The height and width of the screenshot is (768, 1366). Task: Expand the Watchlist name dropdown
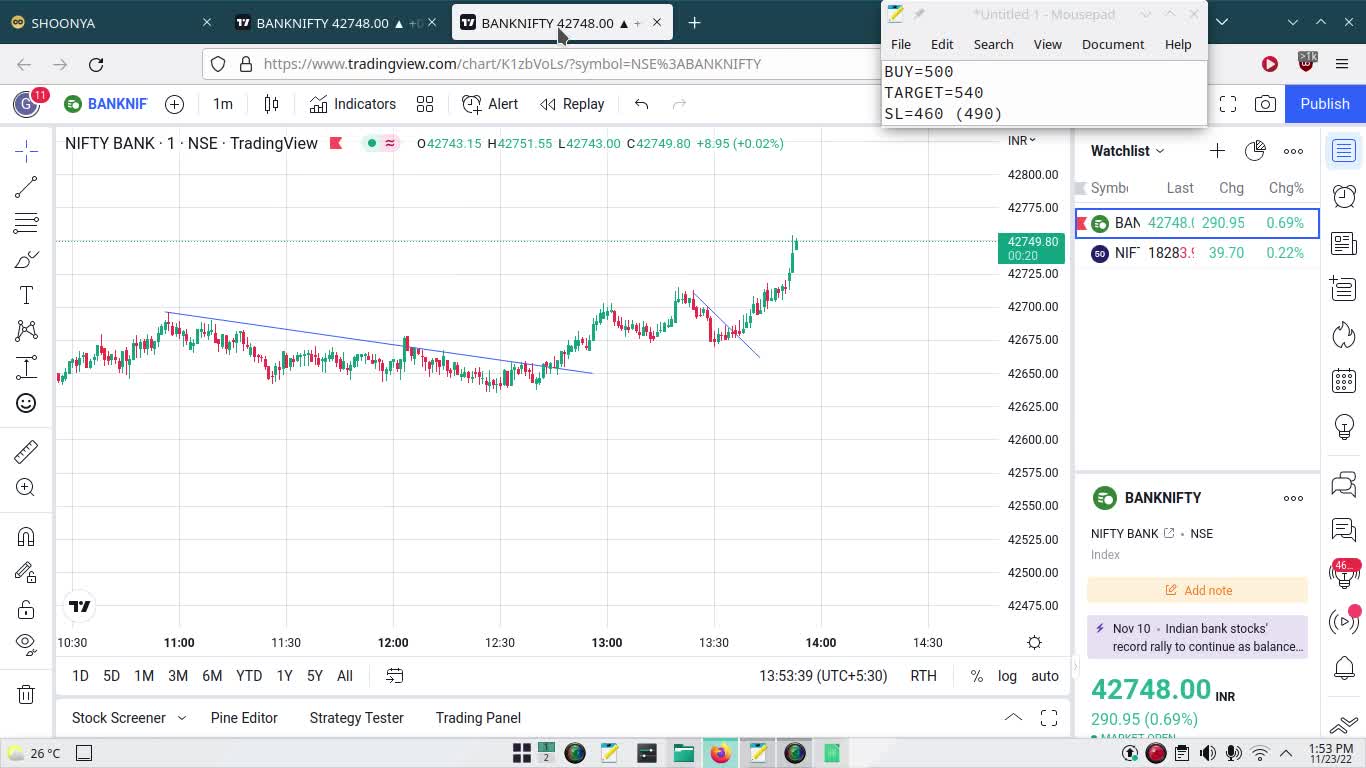pos(1127,151)
